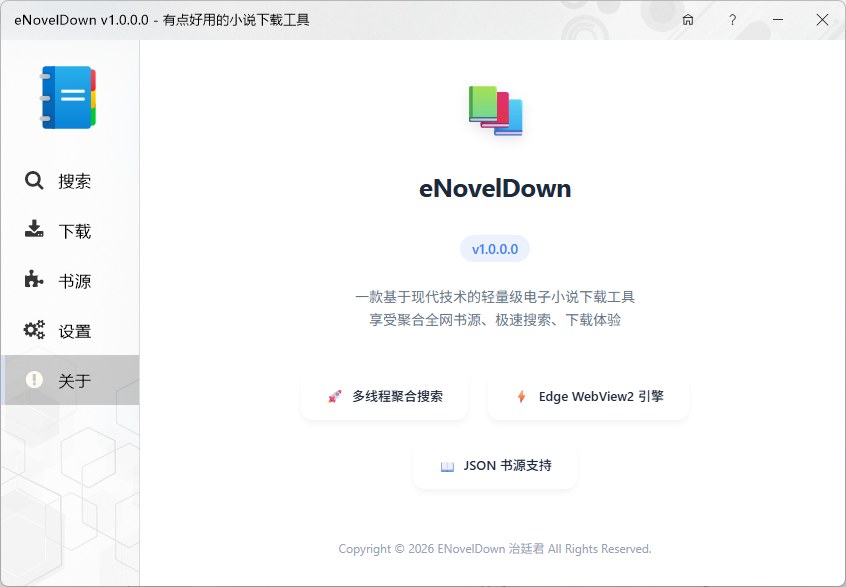Click the copyright text at page bottom
Viewport: 846px width, 587px height.
pyautogui.click(x=494, y=548)
